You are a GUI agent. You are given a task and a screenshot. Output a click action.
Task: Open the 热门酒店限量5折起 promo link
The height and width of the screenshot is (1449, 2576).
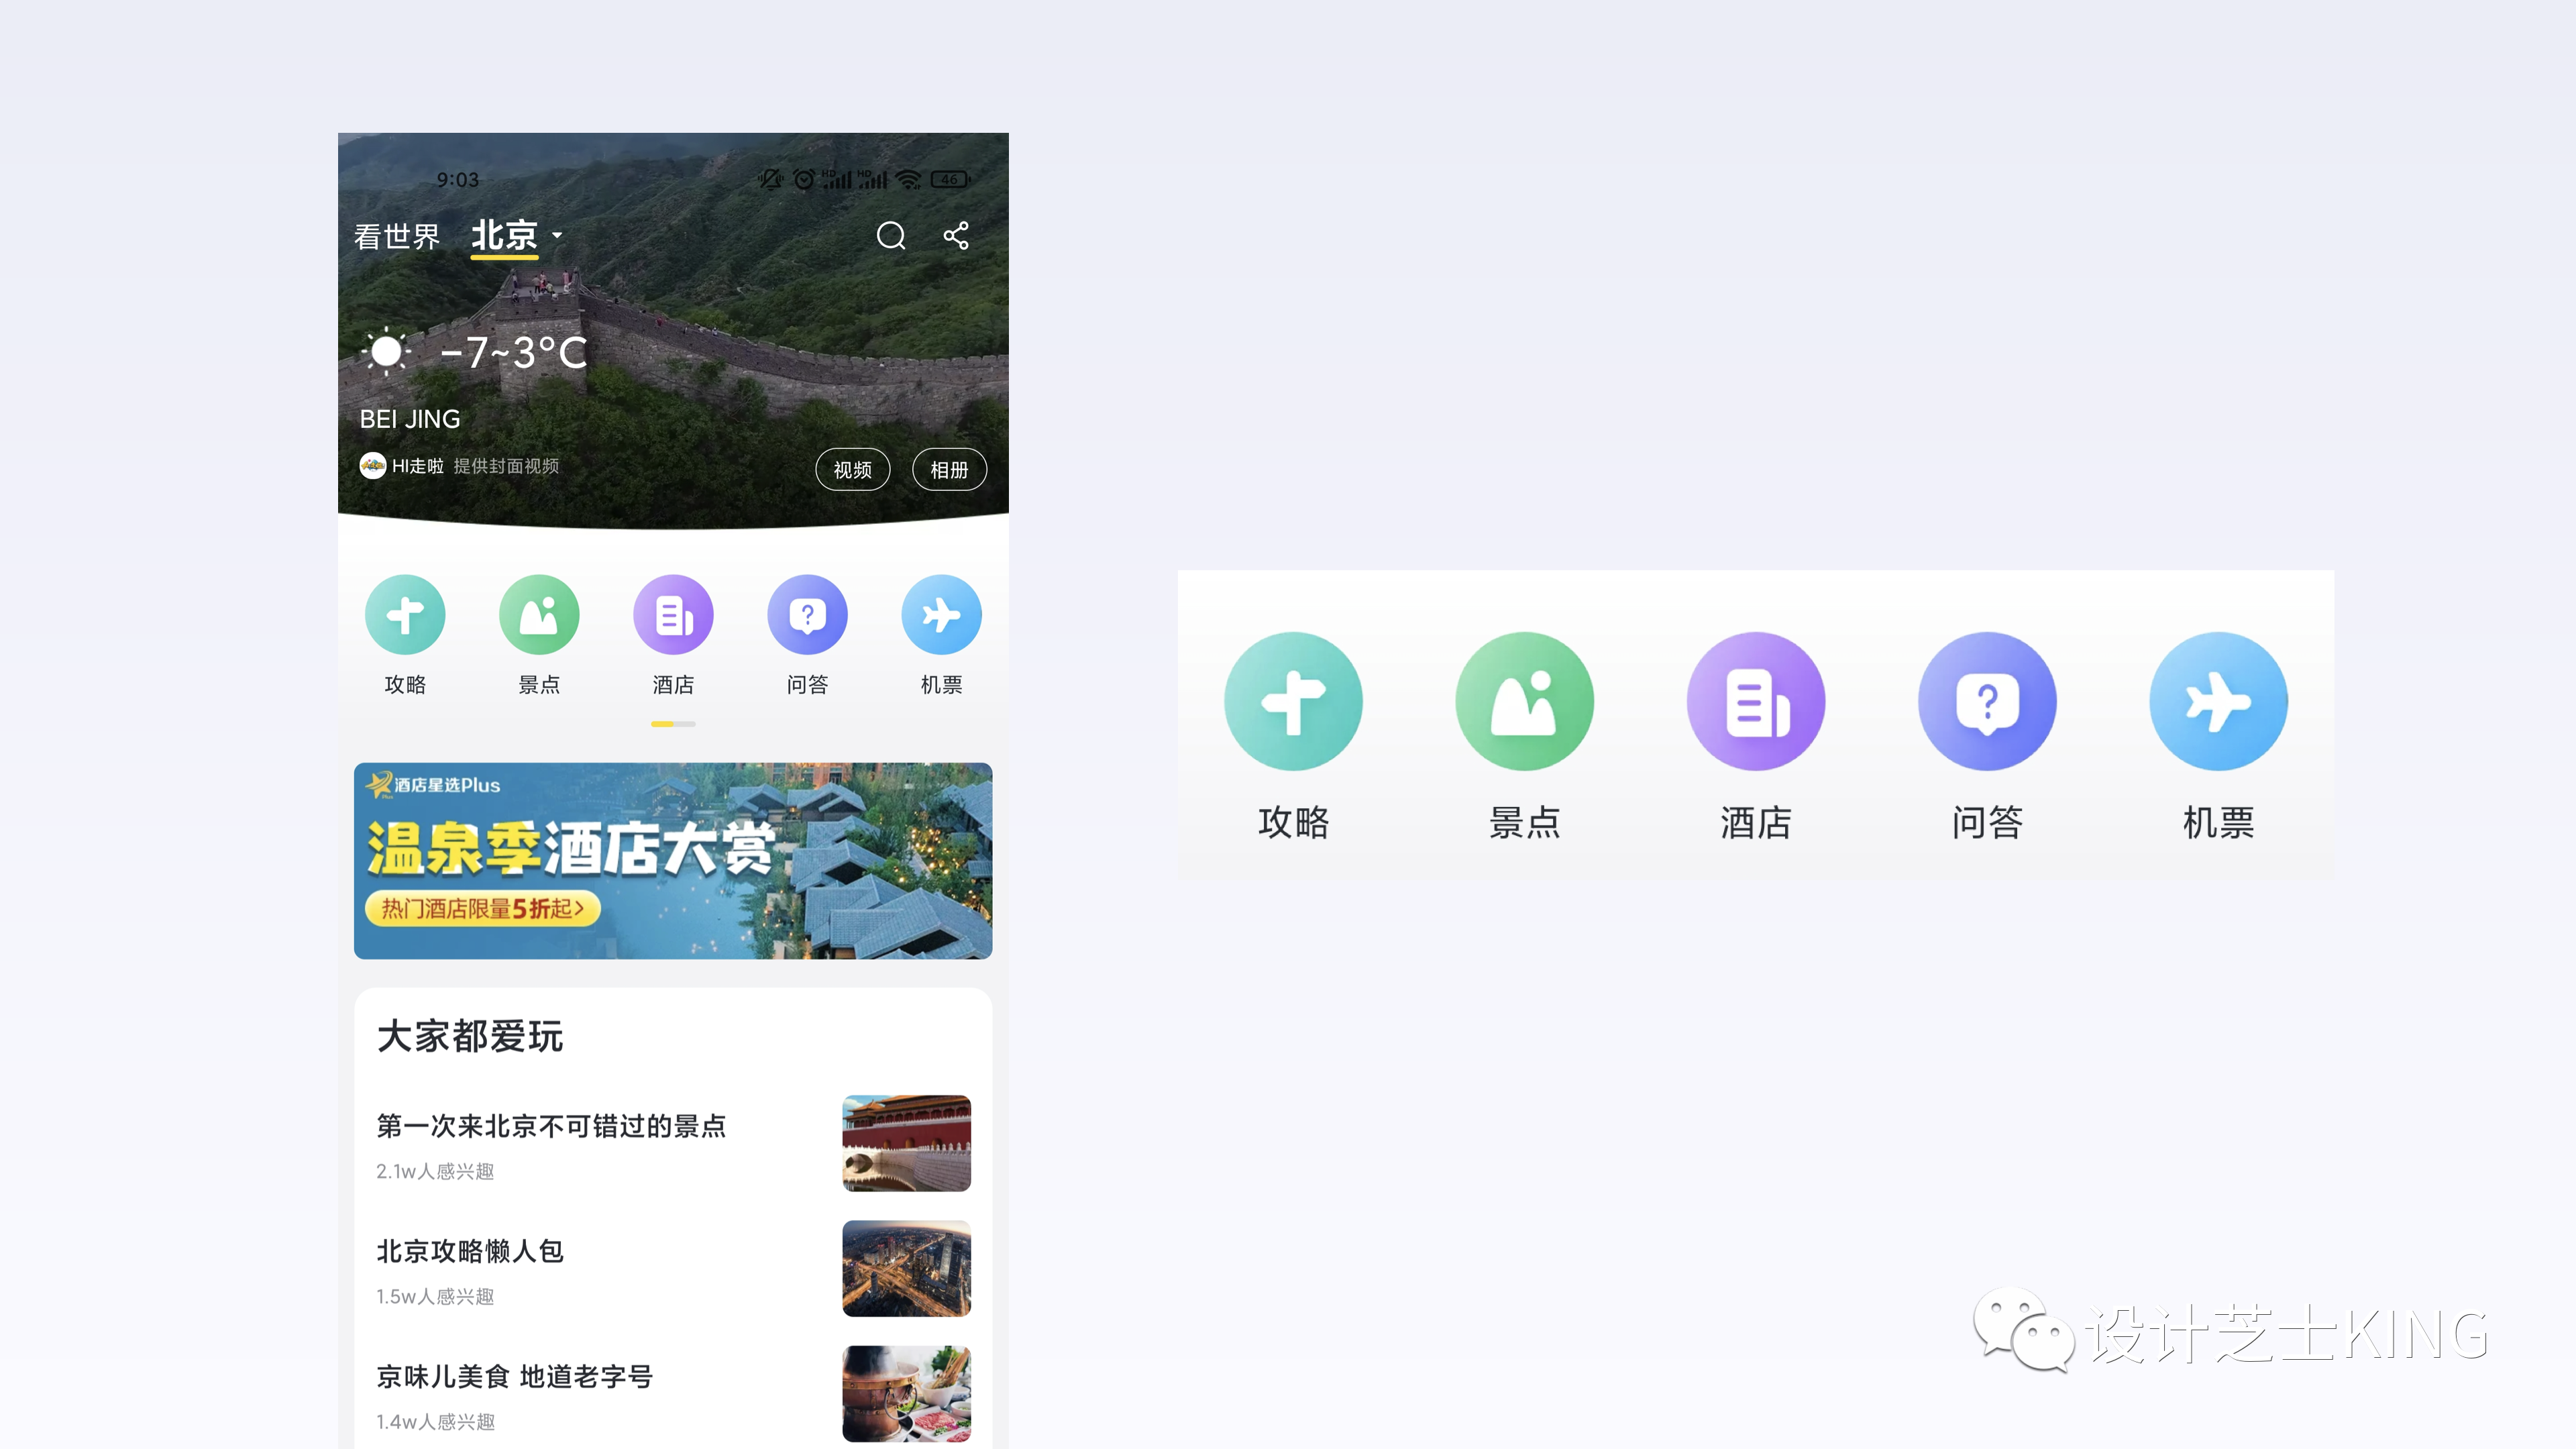[482, 908]
